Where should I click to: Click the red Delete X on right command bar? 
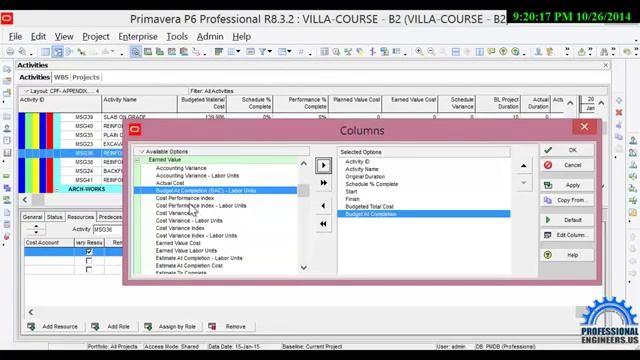tap(619, 112)
